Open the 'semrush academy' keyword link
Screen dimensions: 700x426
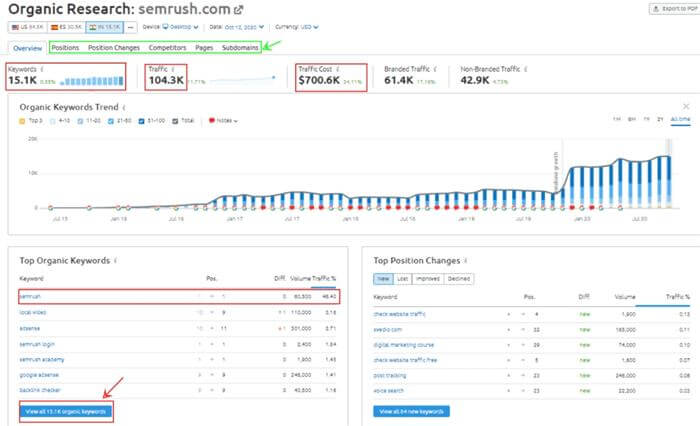point(42,359)
